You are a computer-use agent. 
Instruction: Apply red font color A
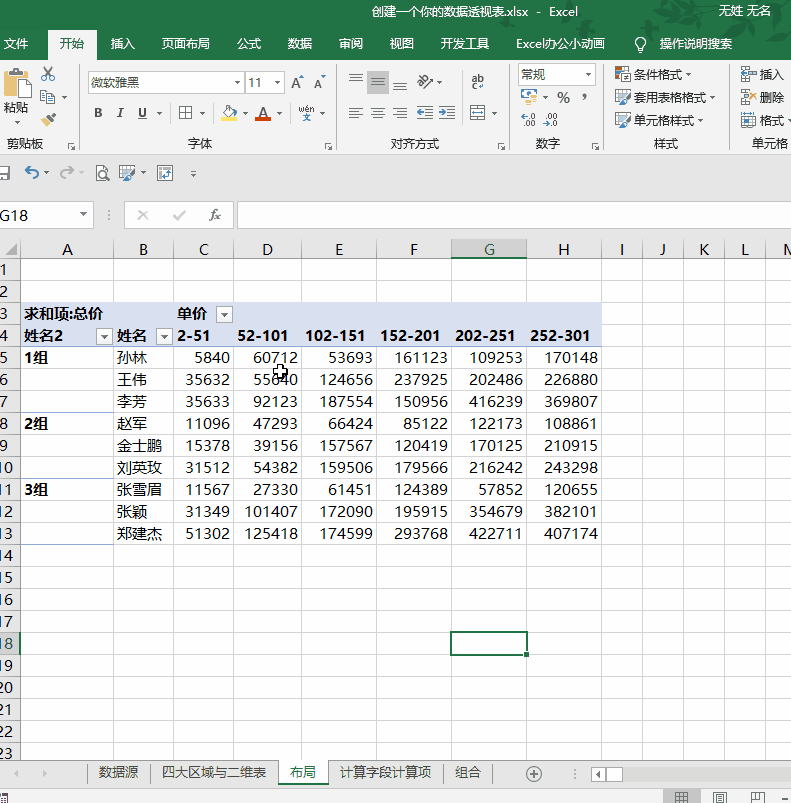coord(263,113)
